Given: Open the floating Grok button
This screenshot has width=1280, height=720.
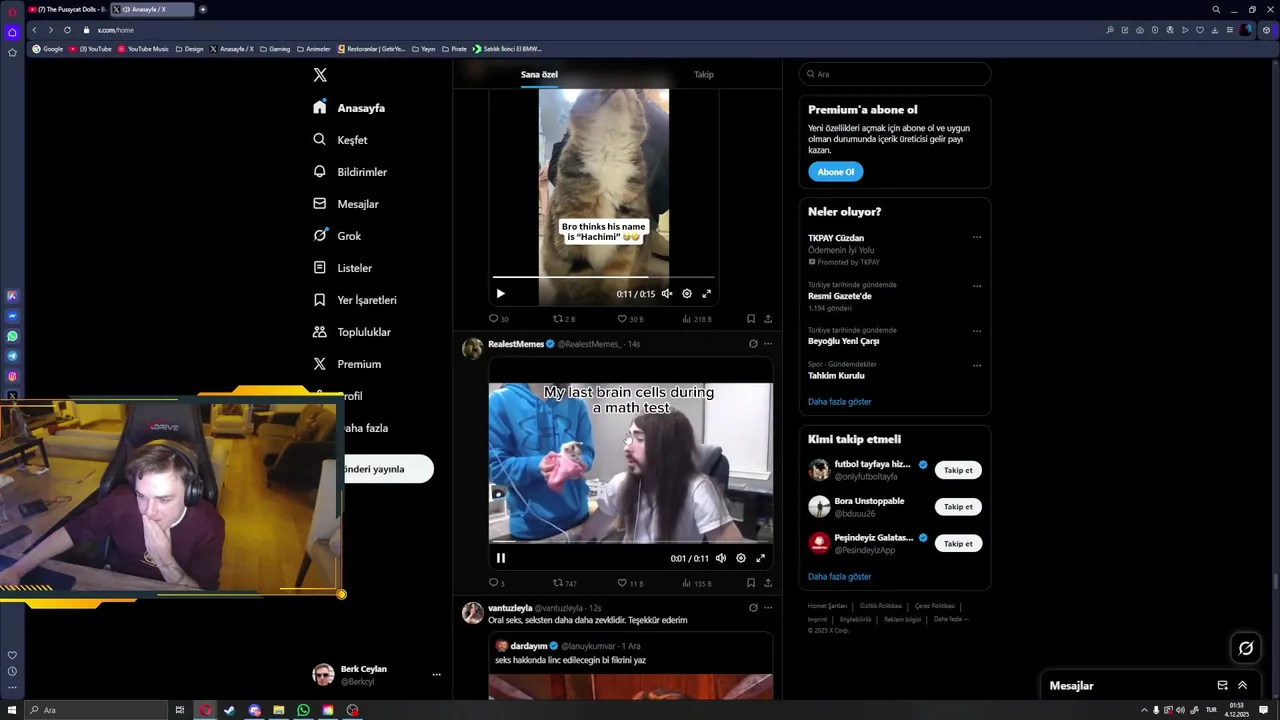Looking at the screenshot, I should [1246, 648].
